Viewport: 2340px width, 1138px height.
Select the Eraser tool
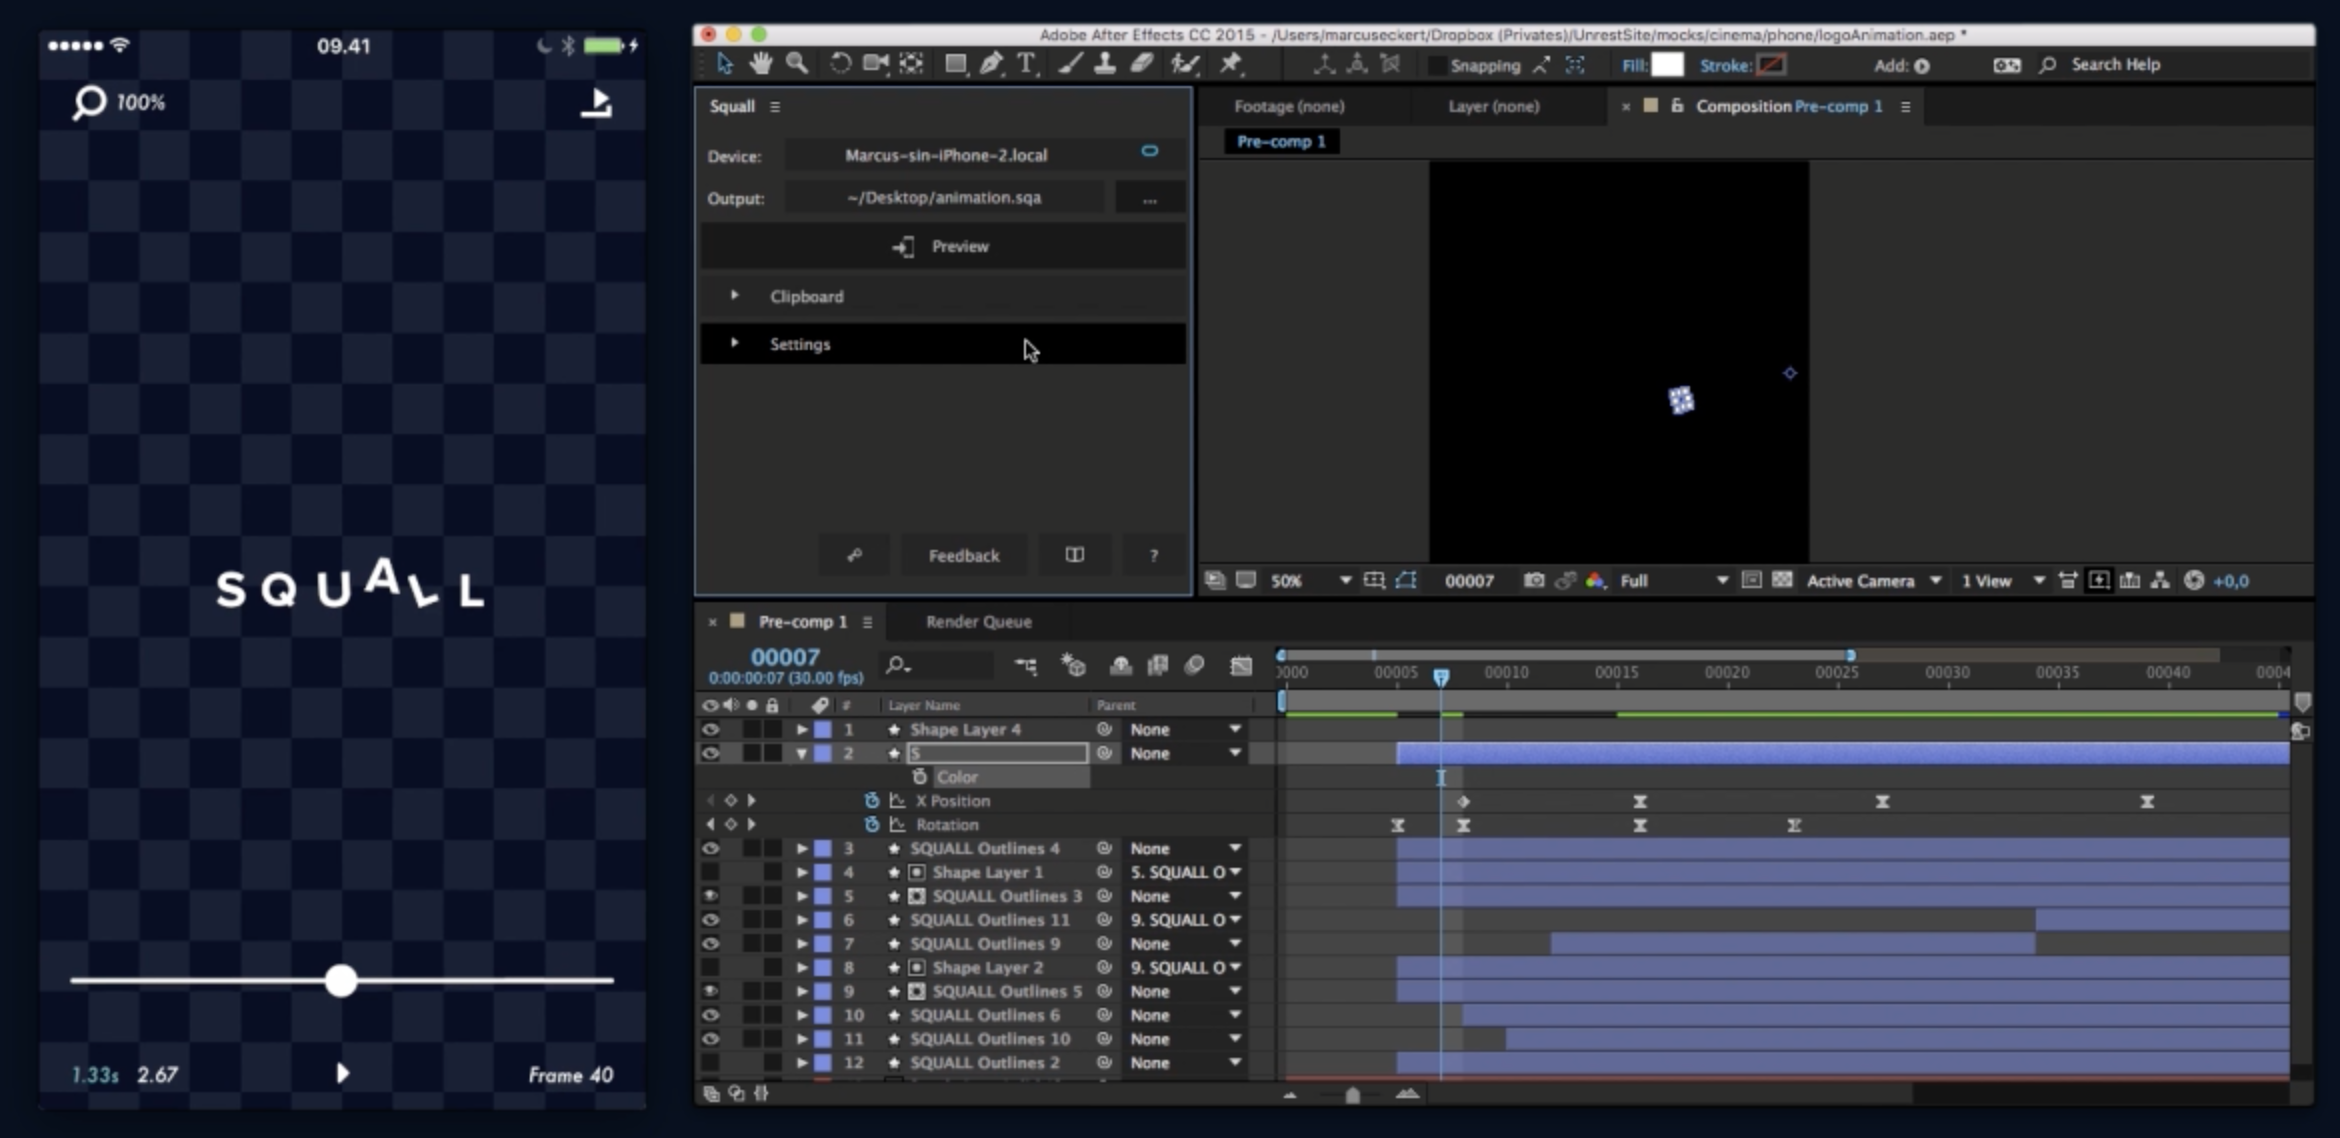pyautogui.click(x=1141, y=64)
